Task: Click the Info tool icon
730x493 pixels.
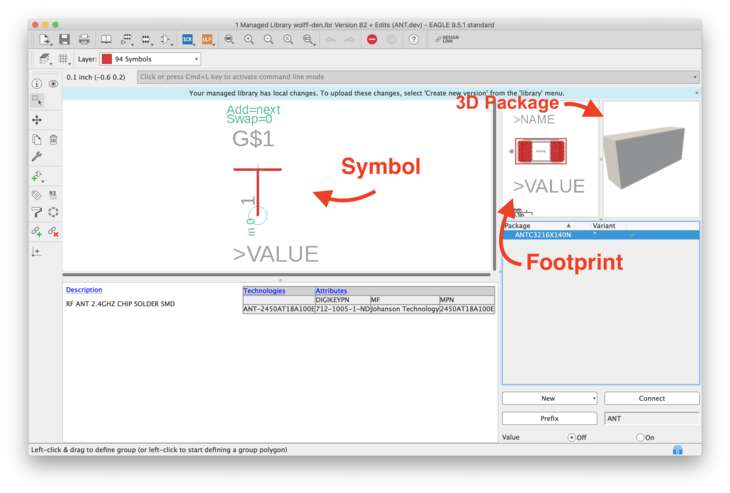Action: point(37,84)
